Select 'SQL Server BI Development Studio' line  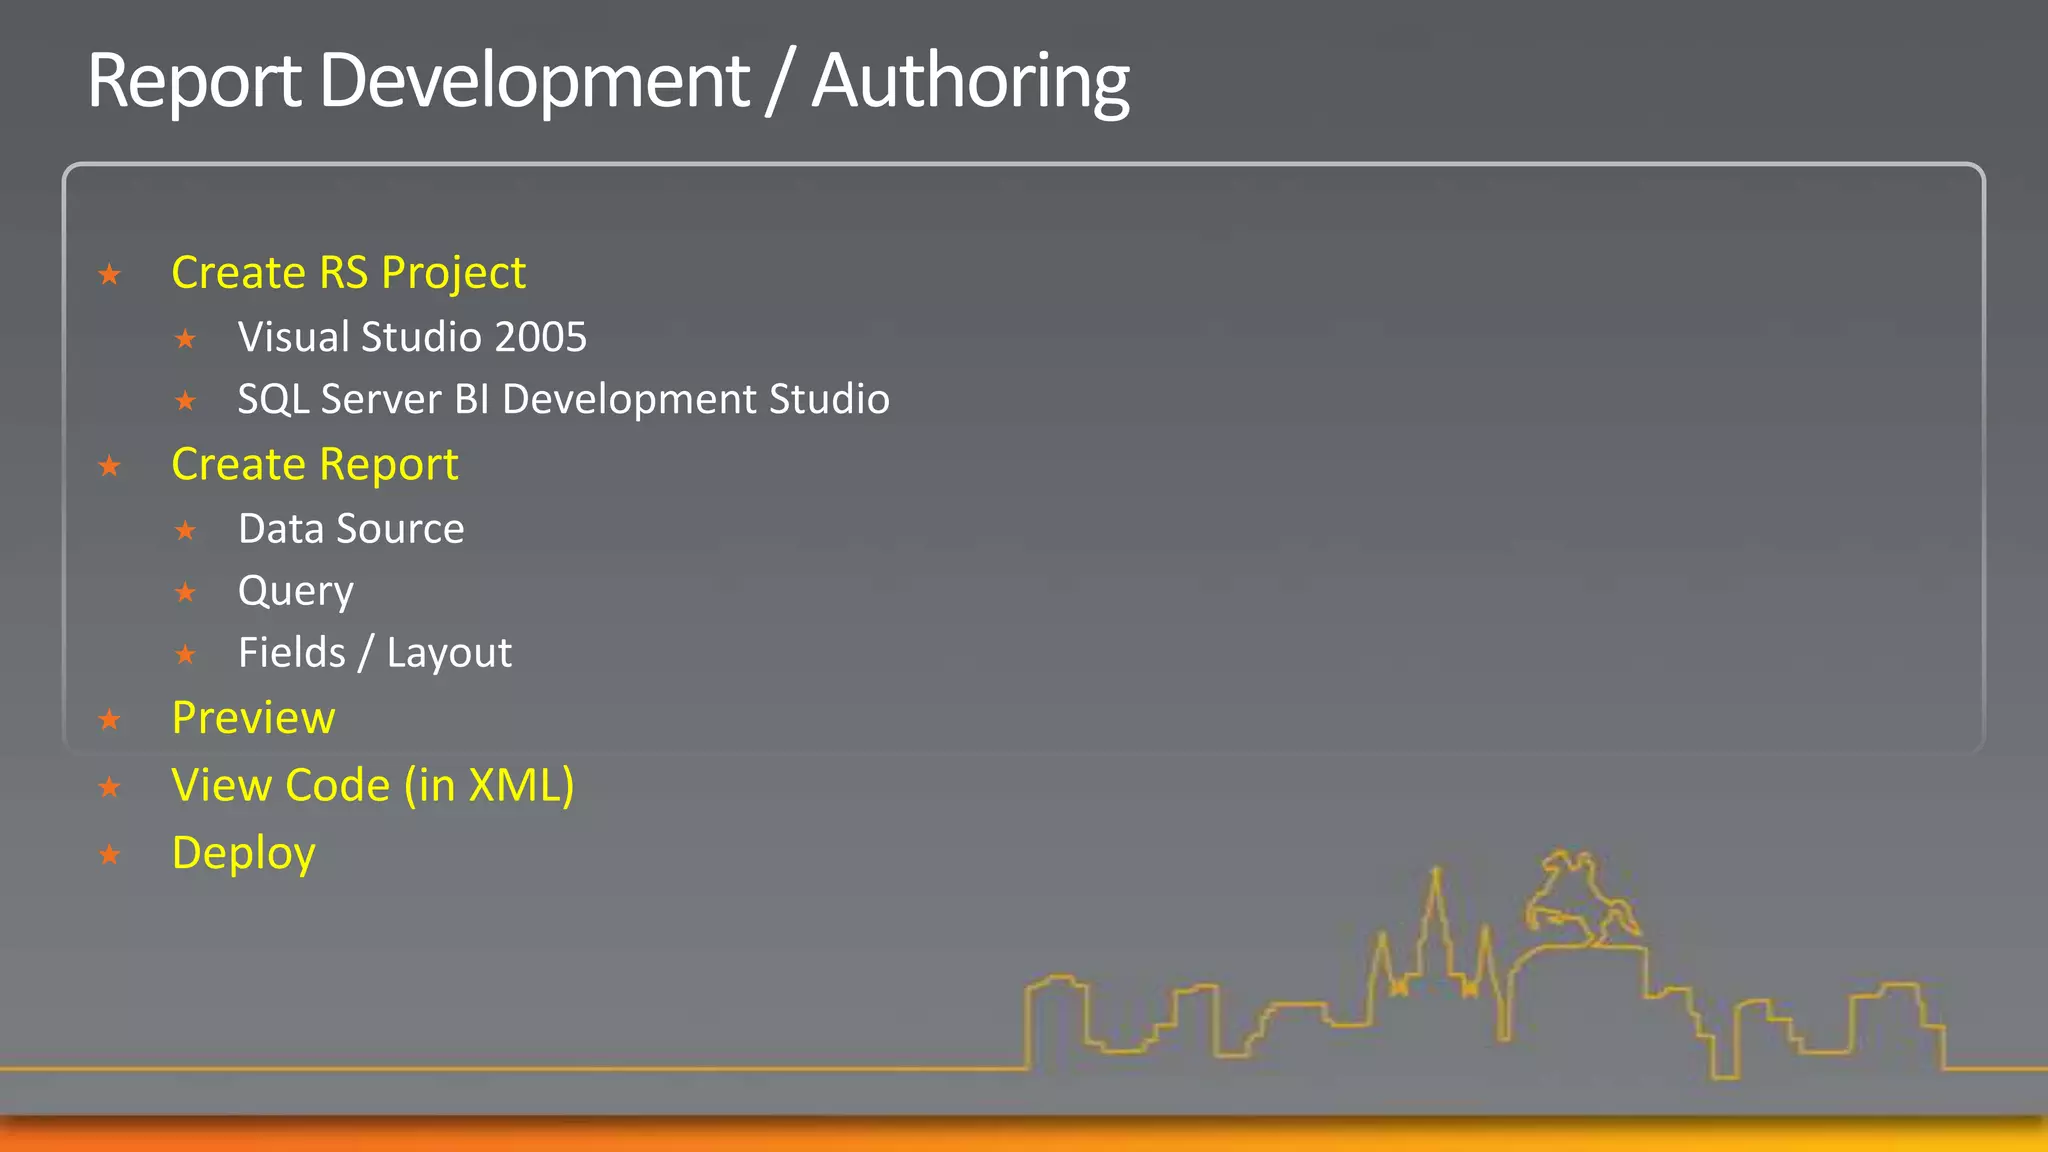tap(563, 400)
